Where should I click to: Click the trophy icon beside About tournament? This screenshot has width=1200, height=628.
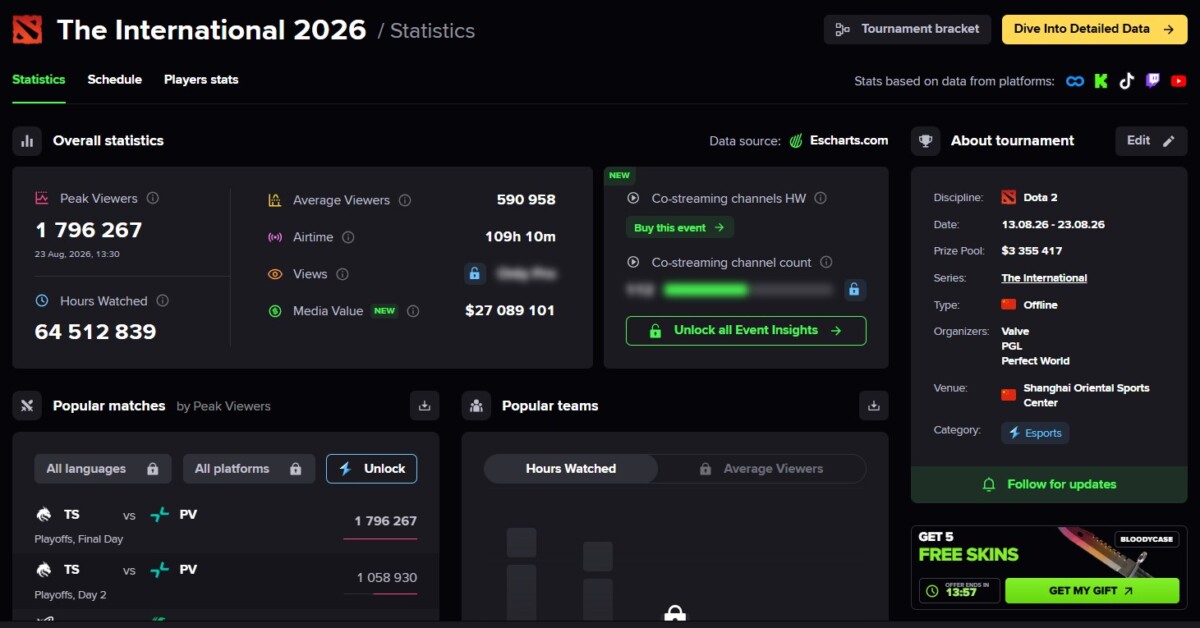click(x=925, y=141)
